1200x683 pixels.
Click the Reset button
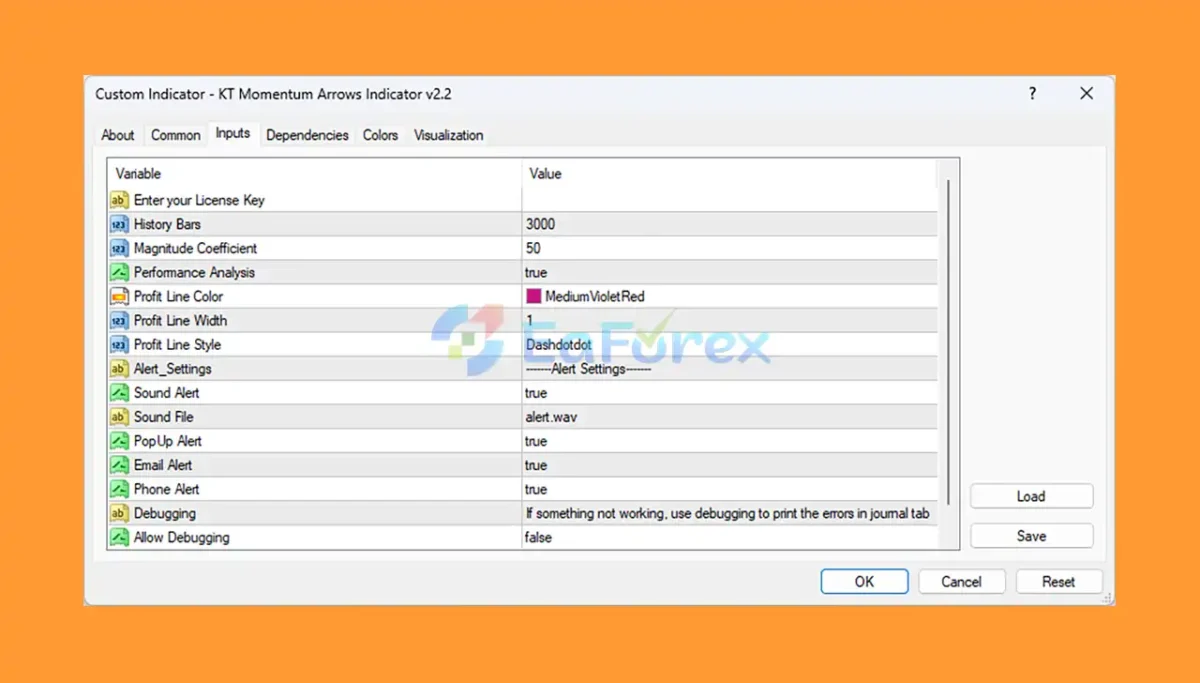(1059, 581)
